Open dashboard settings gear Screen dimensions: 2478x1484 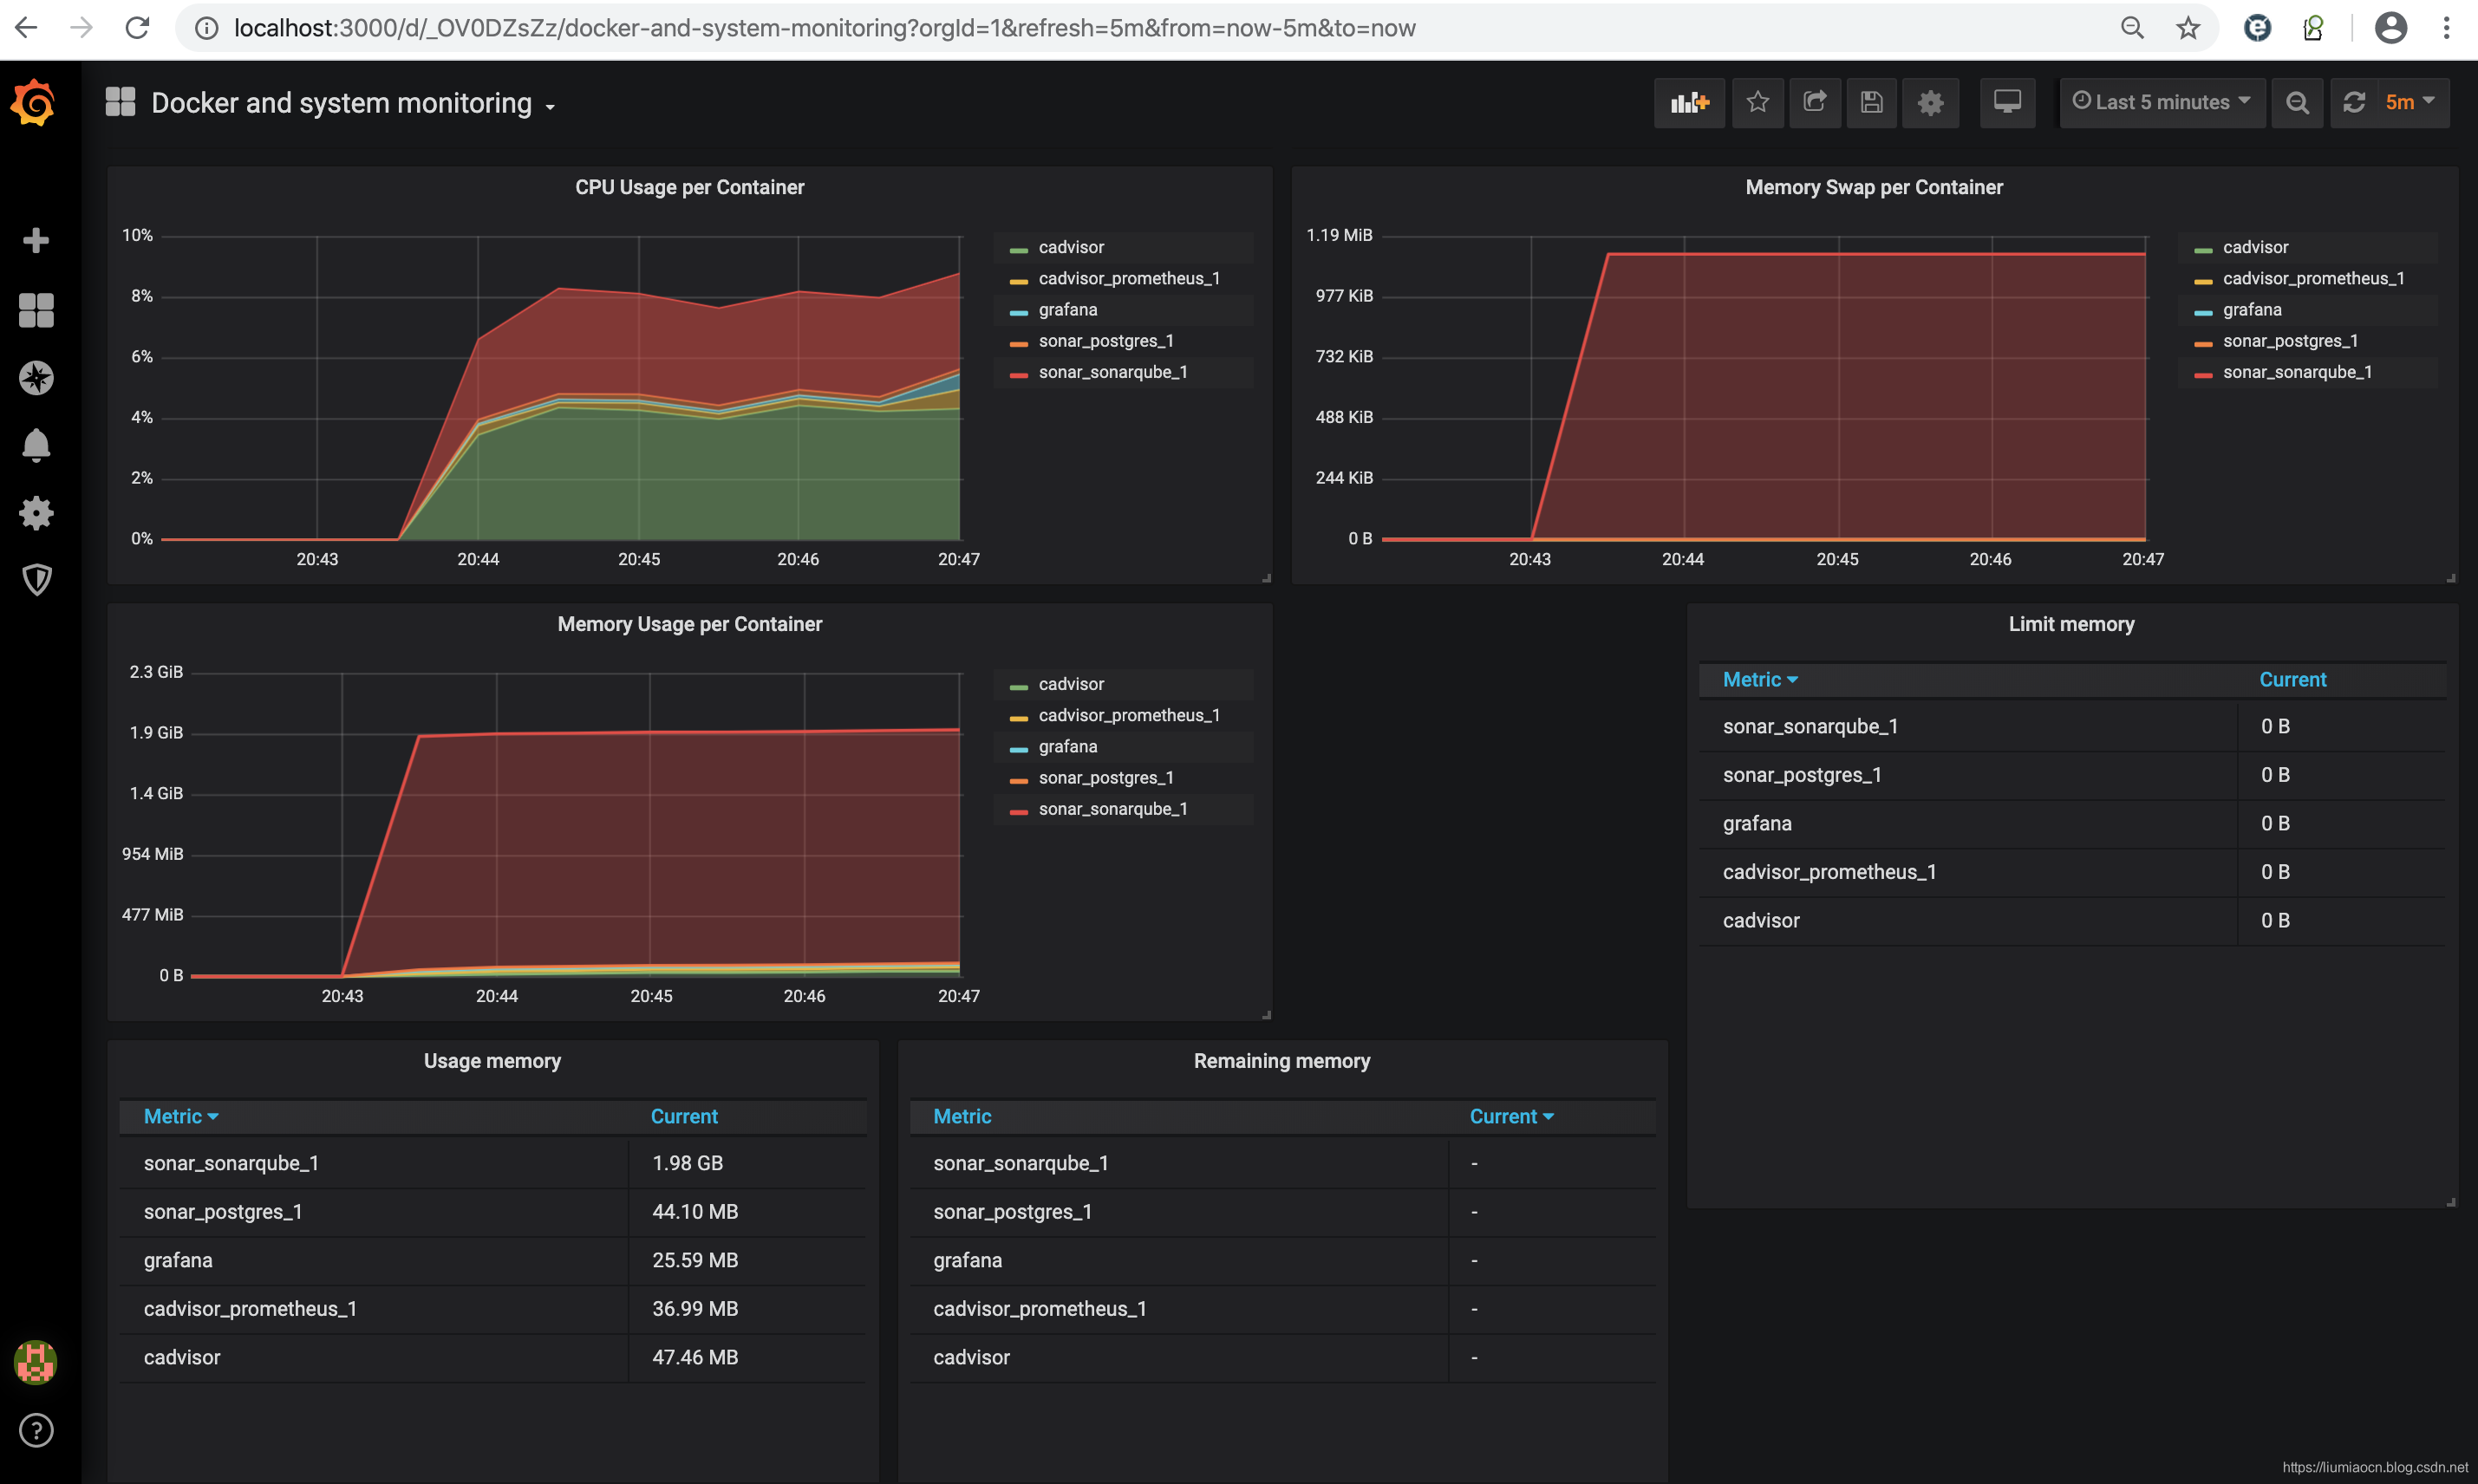coord(1930,103)
